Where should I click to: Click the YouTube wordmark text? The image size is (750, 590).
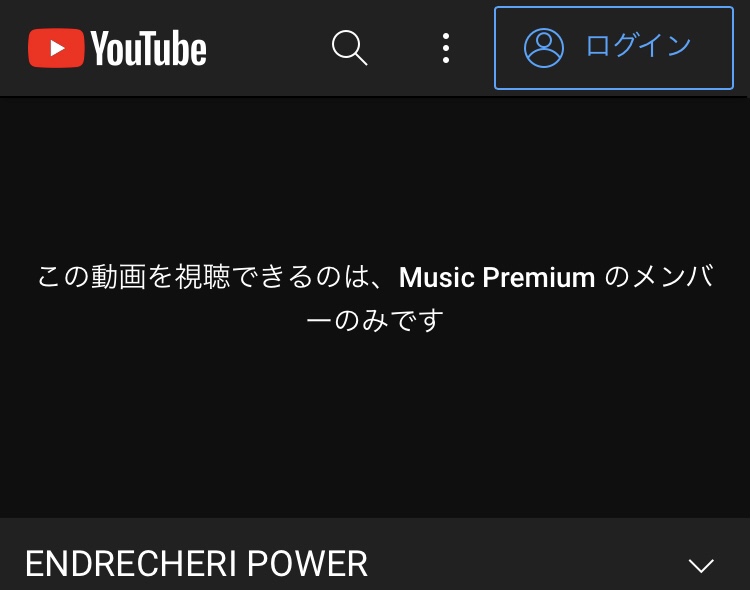pos(148,48)
